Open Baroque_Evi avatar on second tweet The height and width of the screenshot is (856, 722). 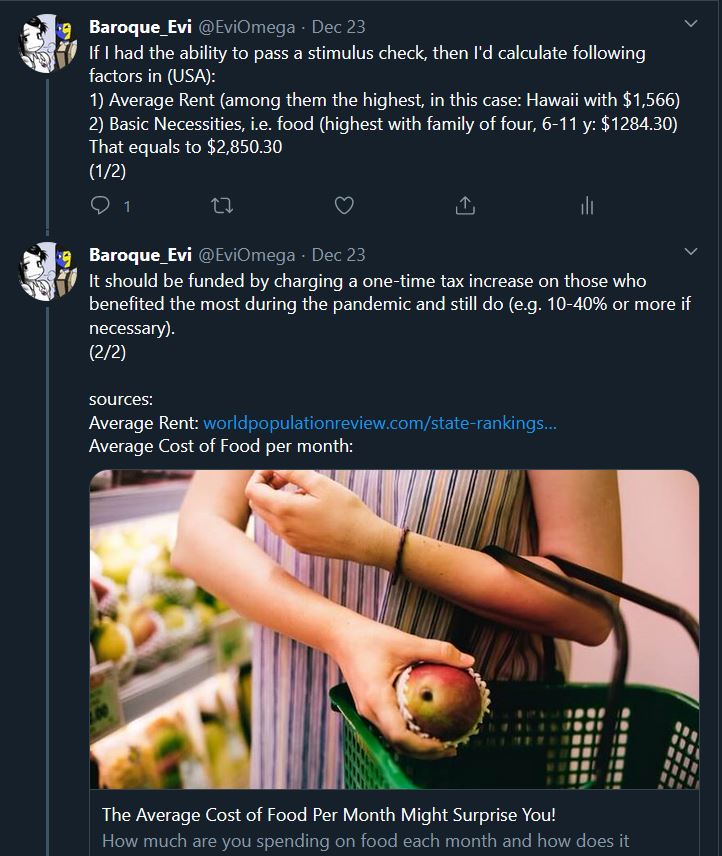click(49, 271)
